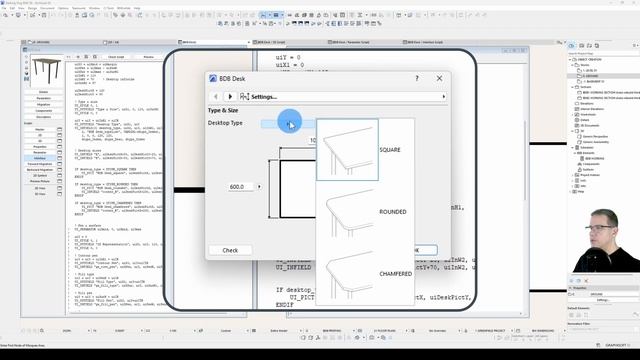The width and height of the screenshot is (640, 360).
Task: Click the arrow next to the 600.0 field
Action: [x=259, y=187]
